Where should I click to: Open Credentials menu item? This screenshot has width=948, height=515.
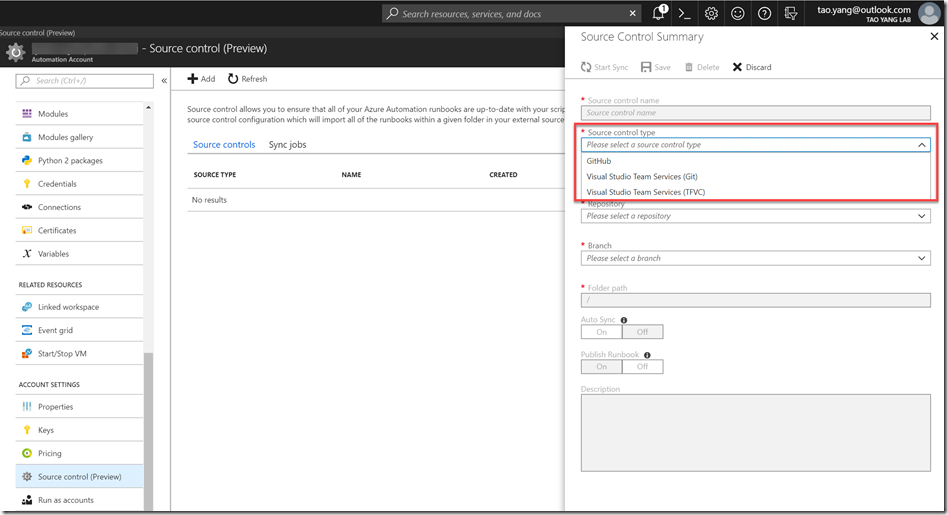(79, 184)
